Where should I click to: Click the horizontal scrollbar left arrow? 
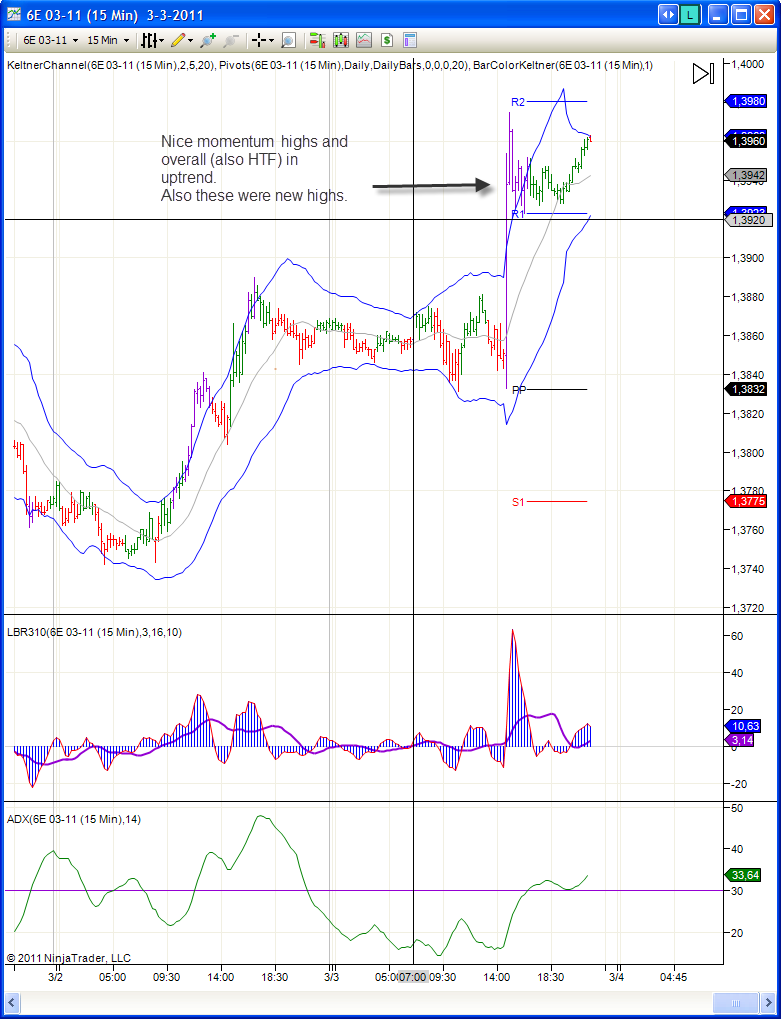click(10, 1001)
